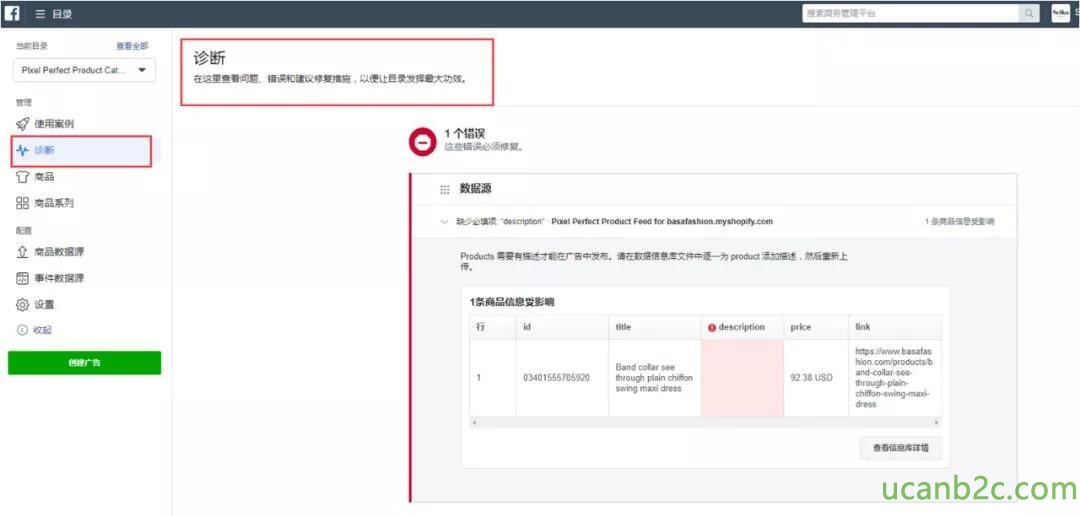Screen dimensions: 1080x516
Task: Click the empty red description cell
Action: coord(742,378)
